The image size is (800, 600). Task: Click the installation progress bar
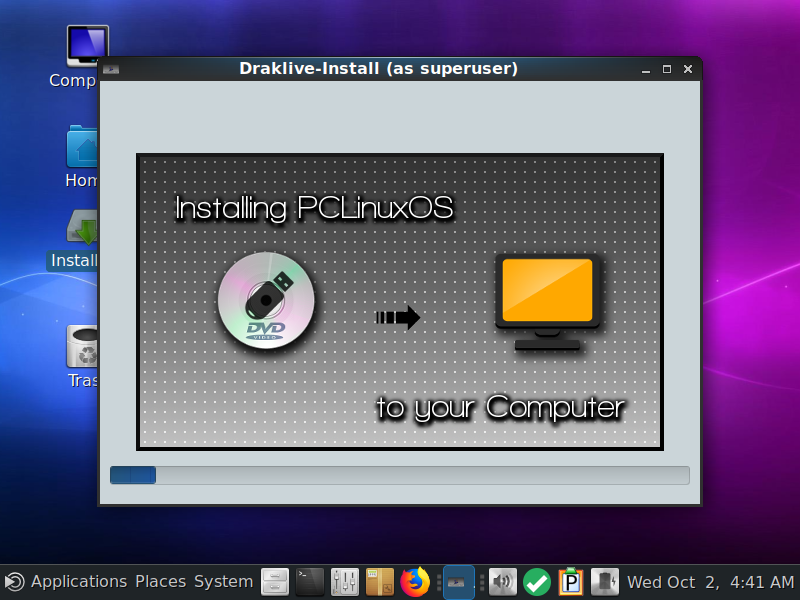coord(400,475)
